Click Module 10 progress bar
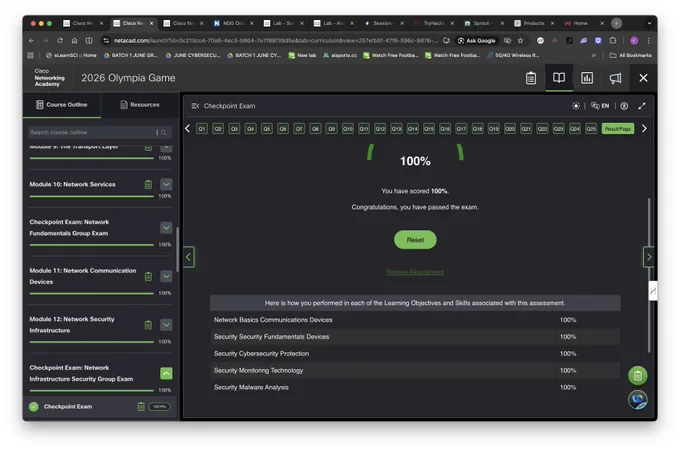This screenshot has width=680, height=451. (x=92, y=196)
